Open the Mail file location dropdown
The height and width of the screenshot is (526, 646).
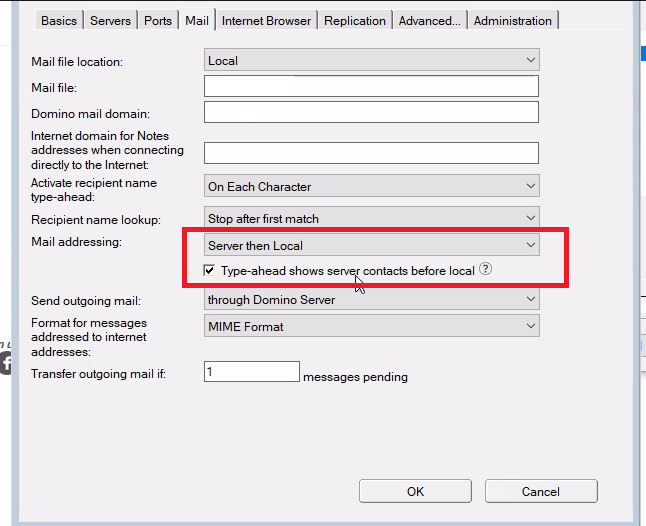pyautogui.click(x=371, y=61)
